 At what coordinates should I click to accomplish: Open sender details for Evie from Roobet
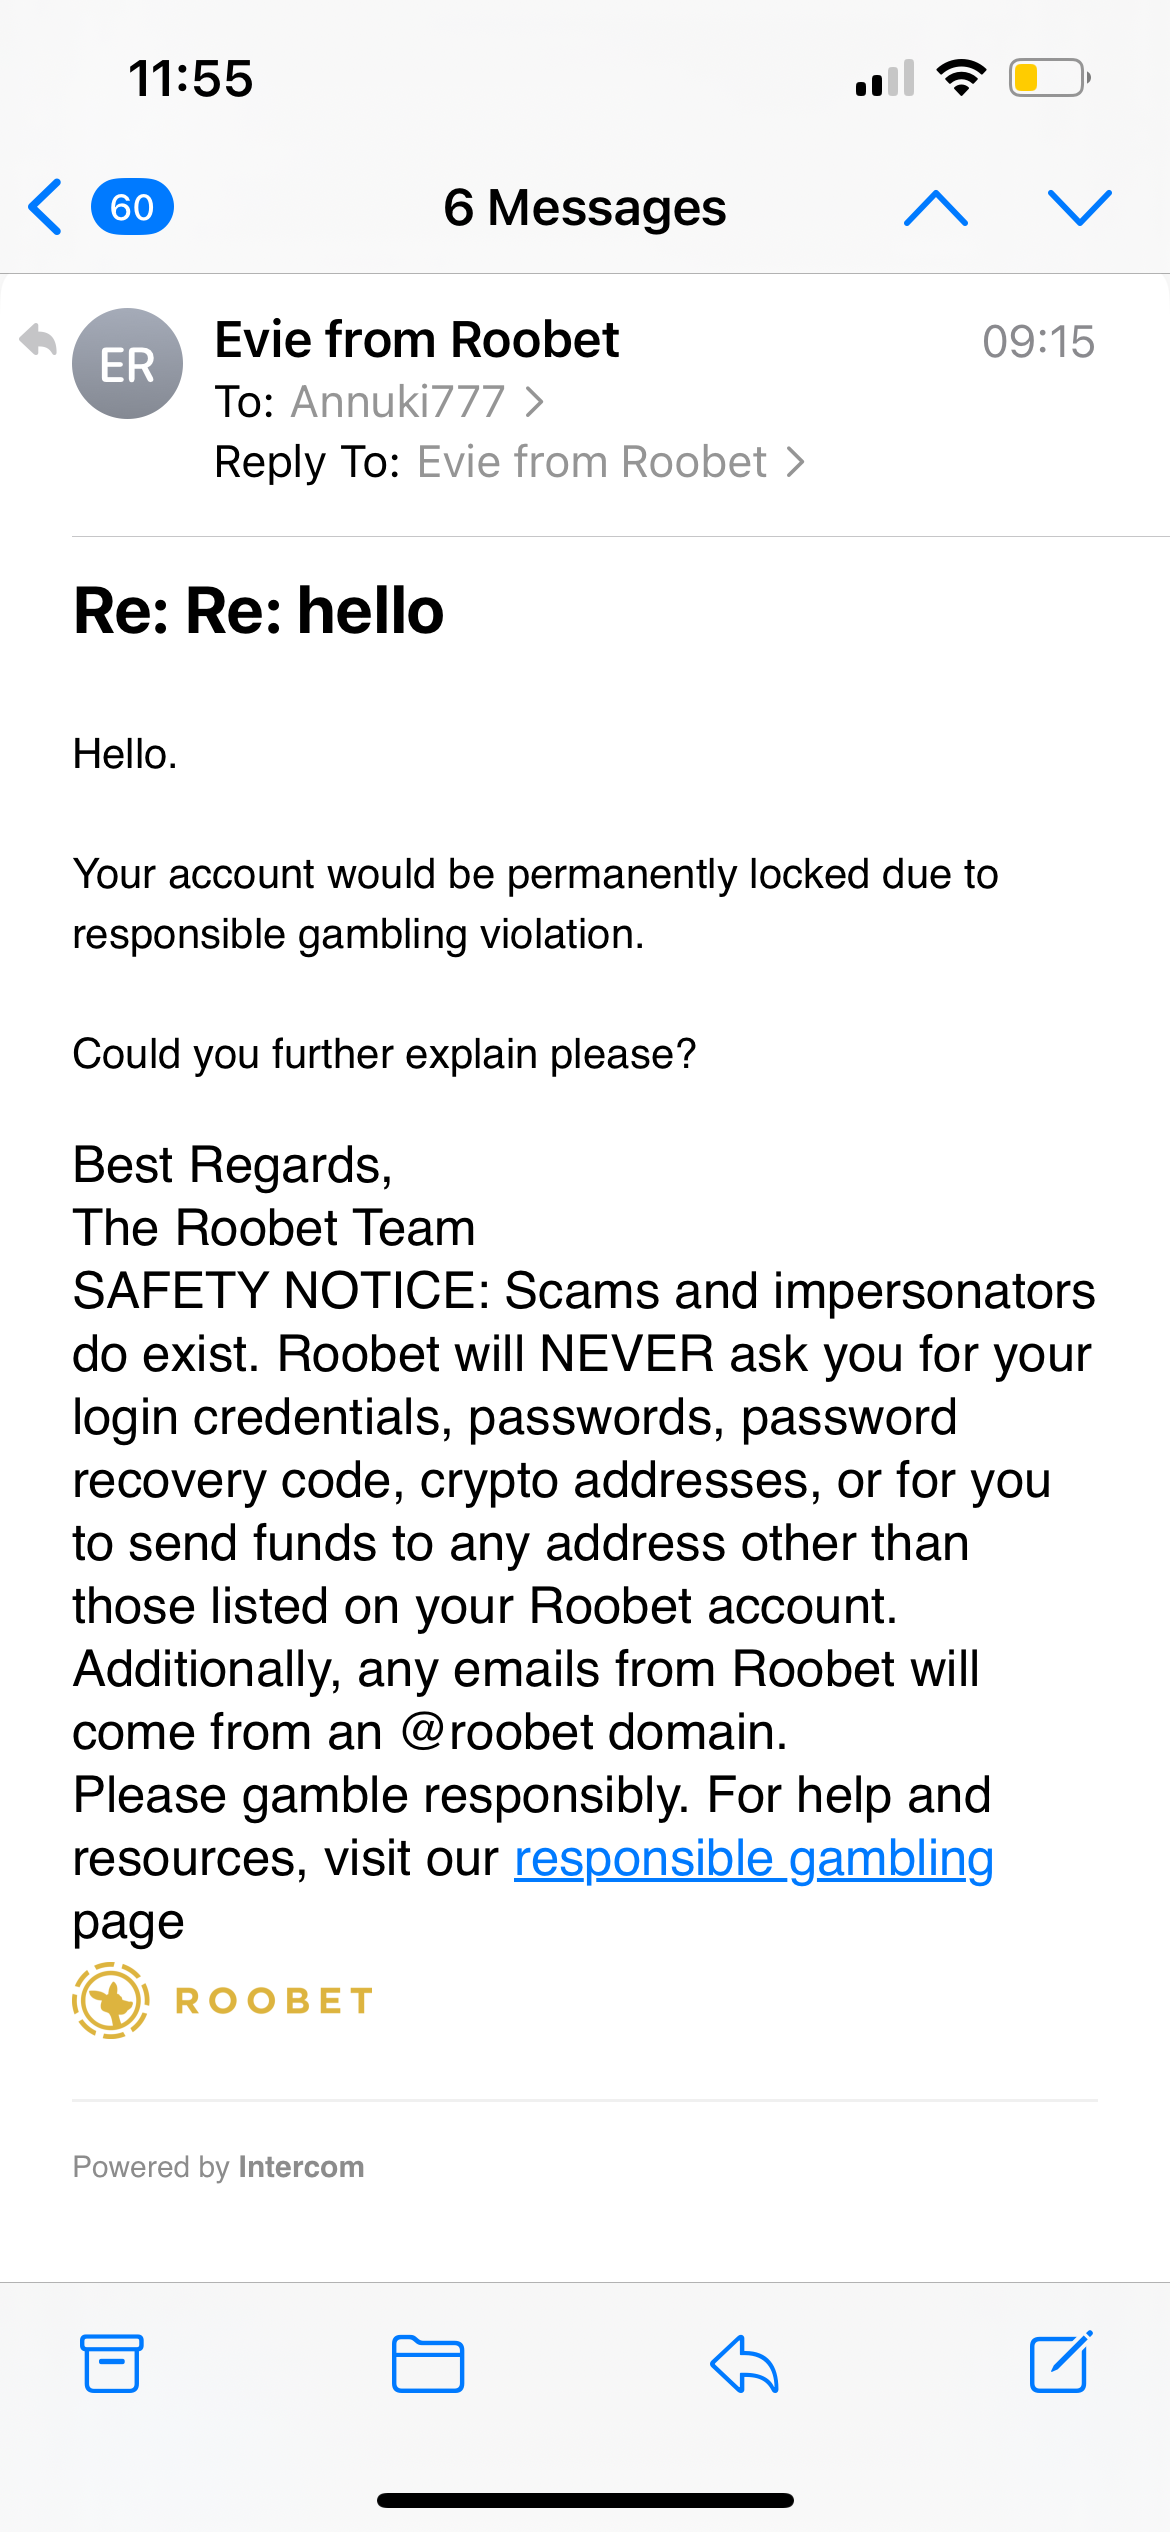(416, 340)
